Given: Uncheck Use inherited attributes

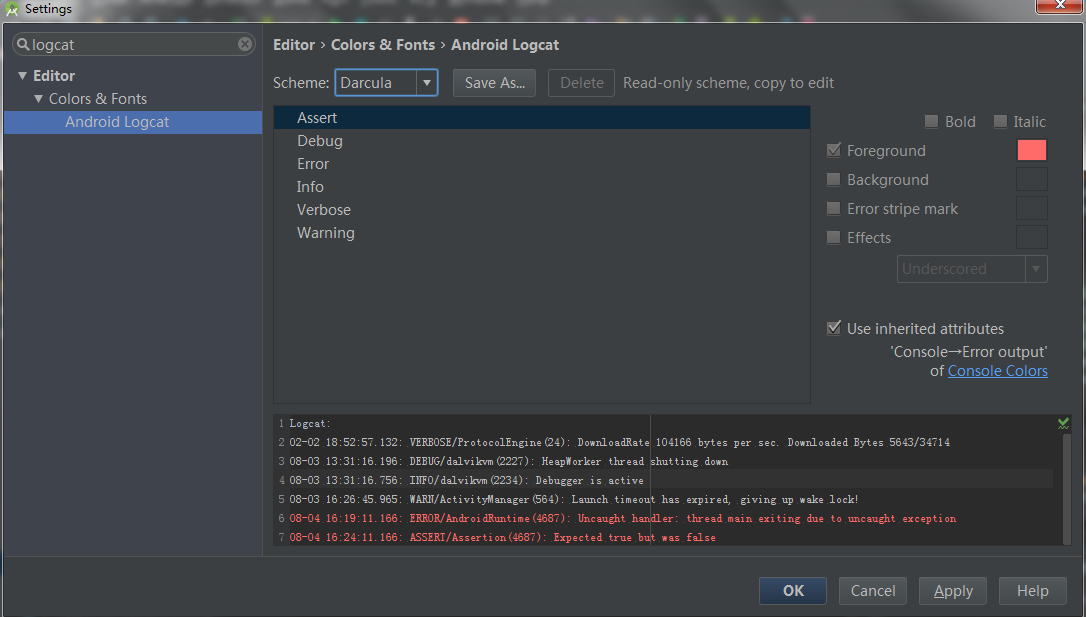Looking at the screenshot, I should coord(834,328).
